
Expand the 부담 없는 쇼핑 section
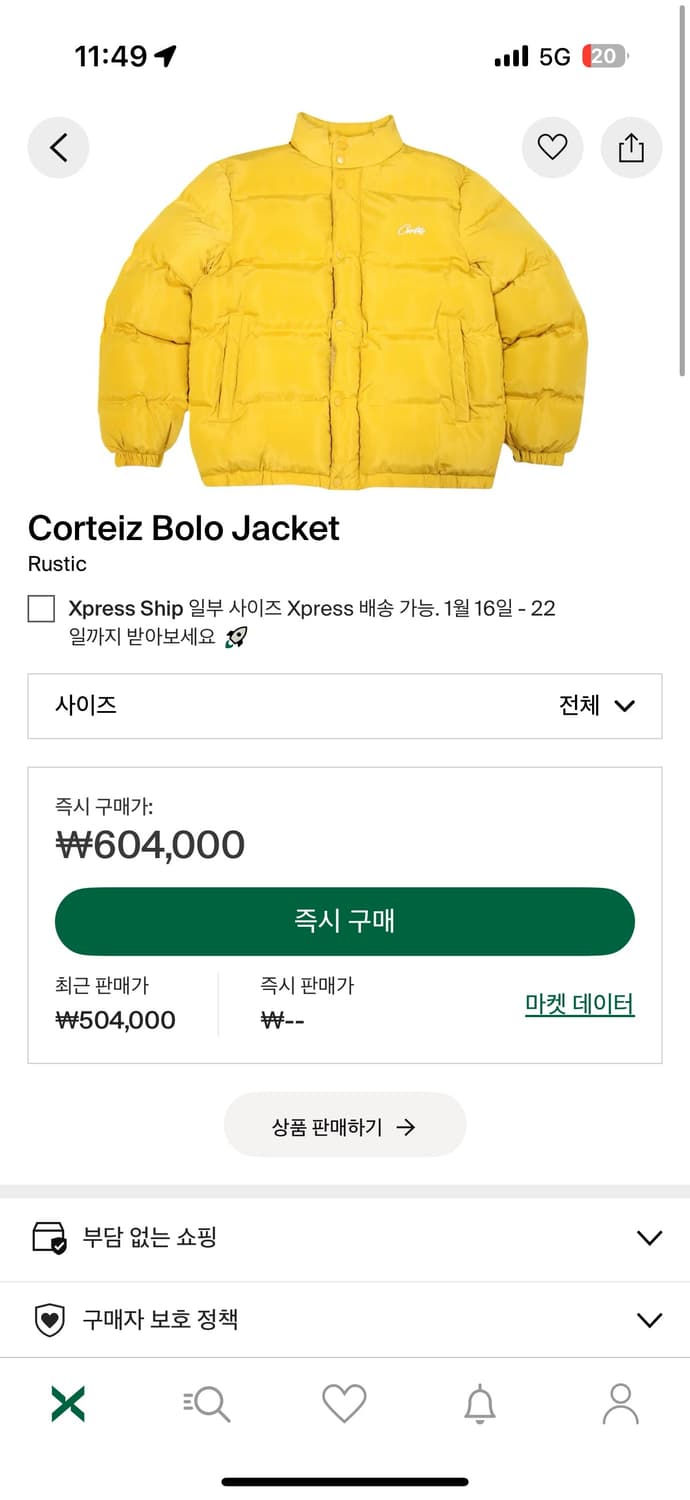coord(345,1236)
